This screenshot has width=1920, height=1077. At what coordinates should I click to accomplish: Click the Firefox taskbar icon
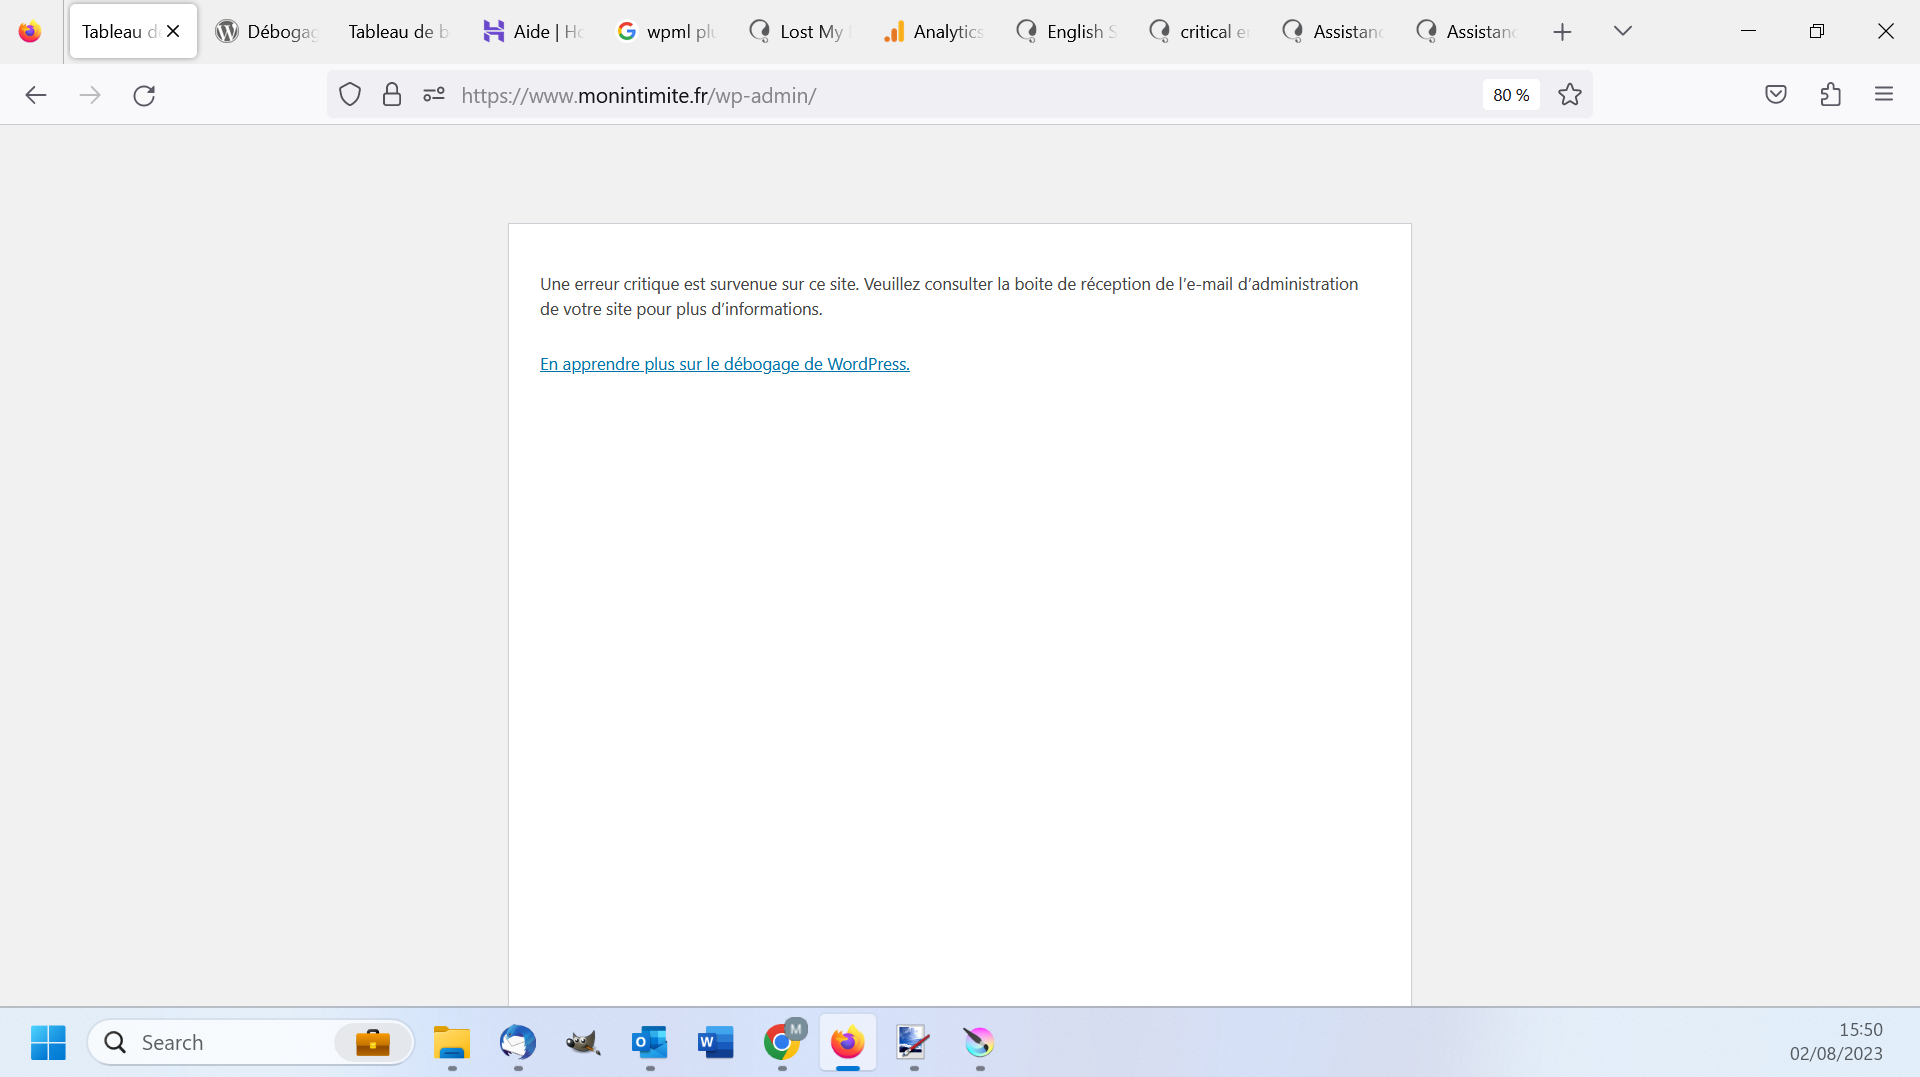[848, 1042]
